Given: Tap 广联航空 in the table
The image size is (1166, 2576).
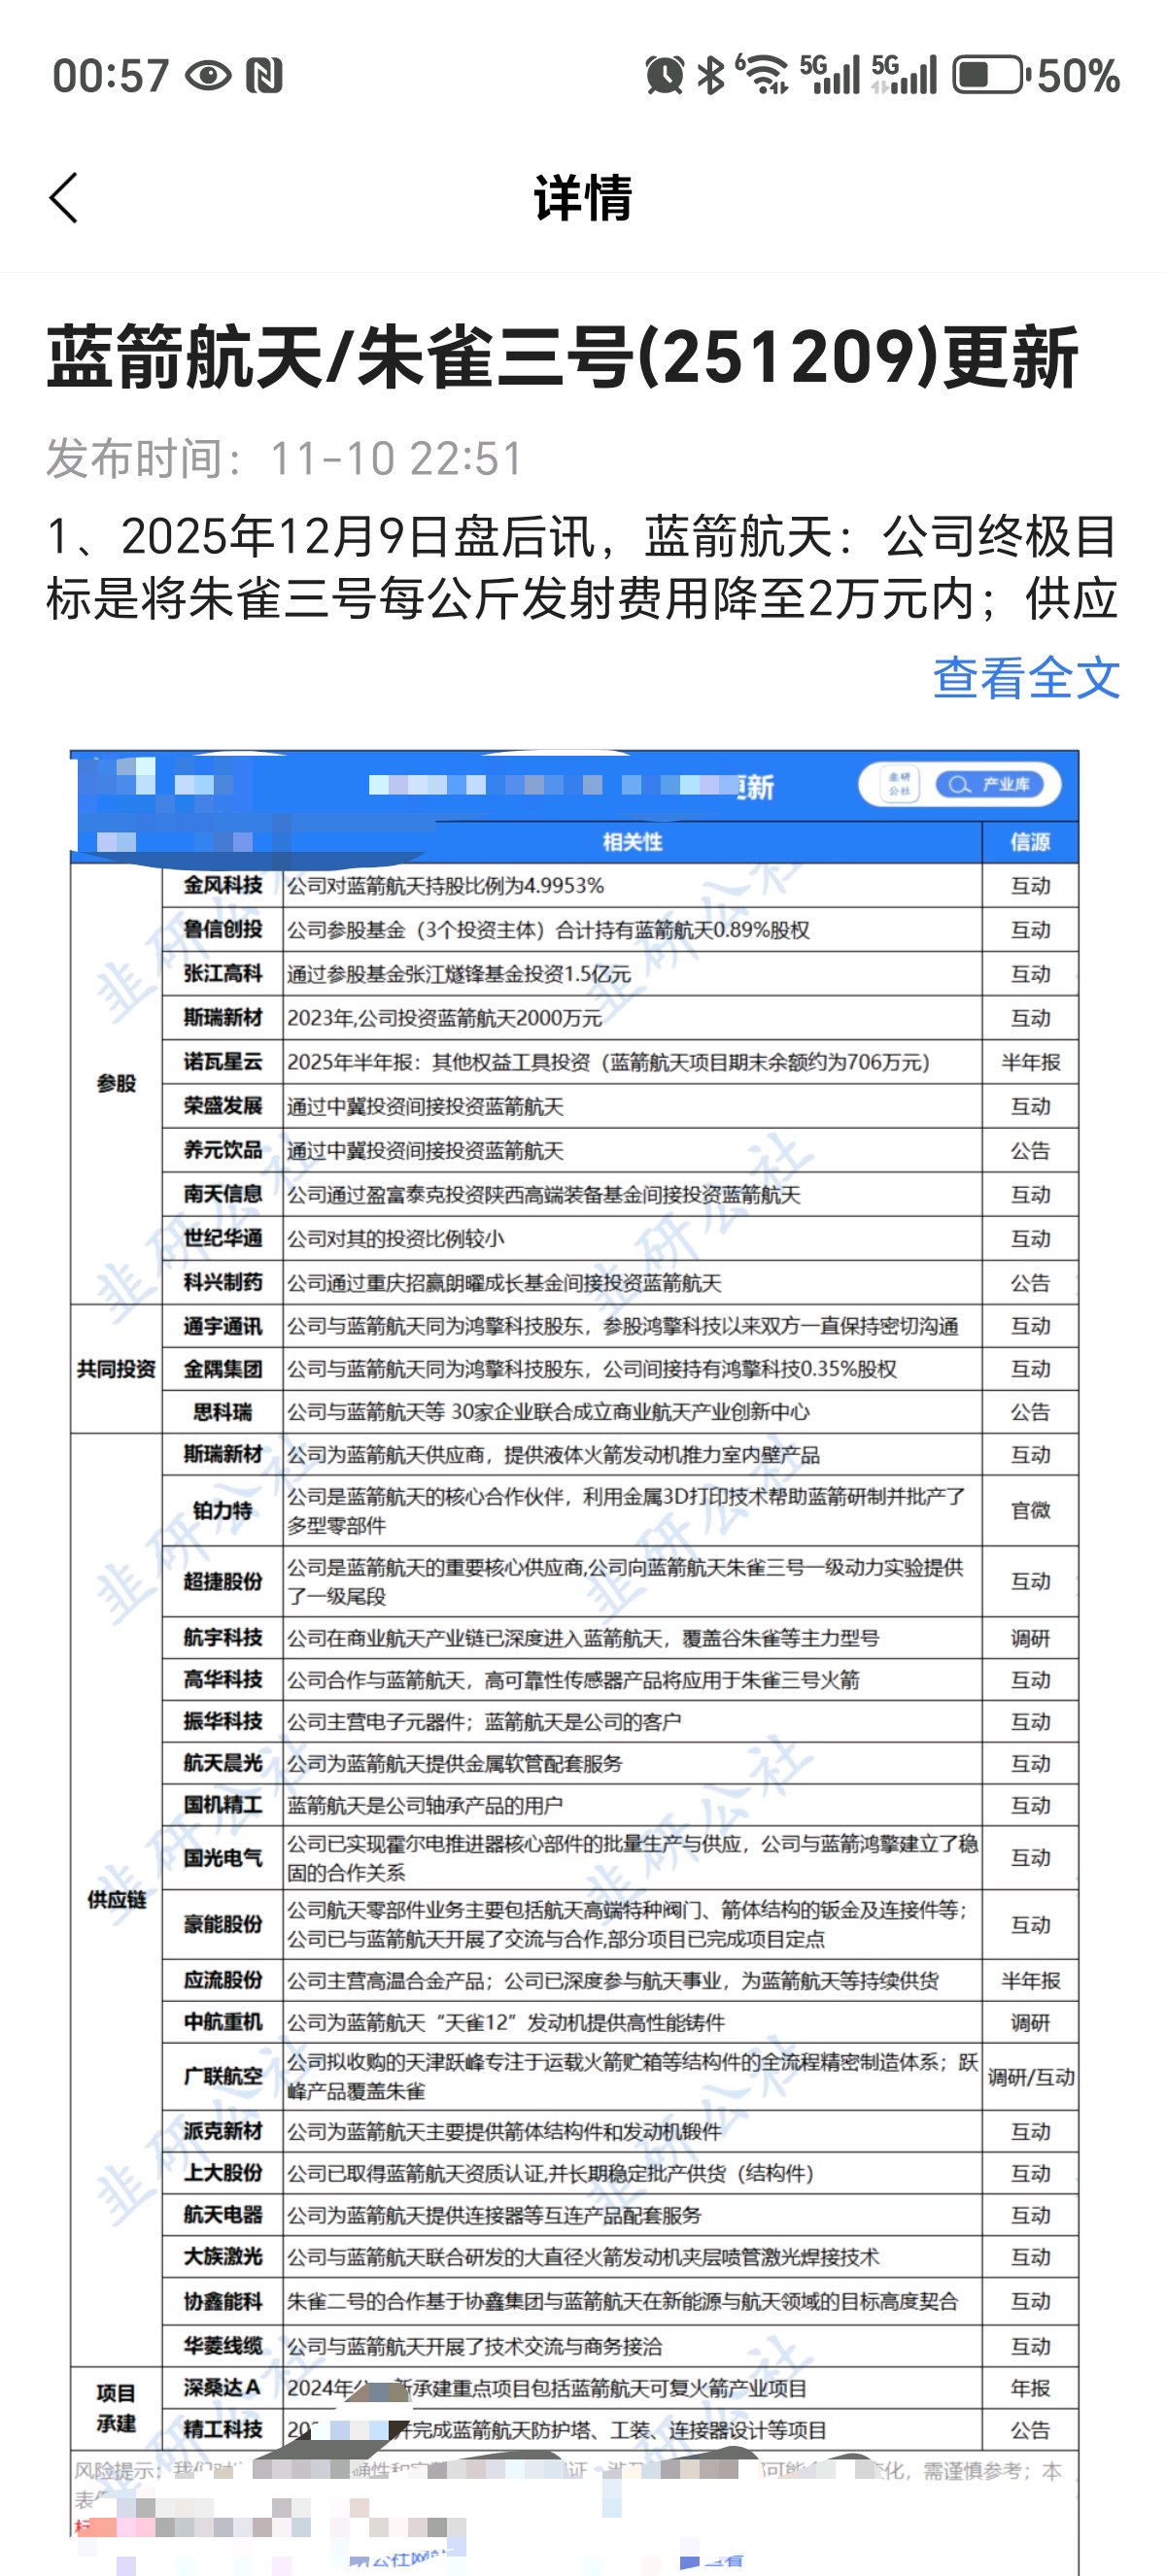Looking at the screenshot, I should click(x=223, y=2076).
